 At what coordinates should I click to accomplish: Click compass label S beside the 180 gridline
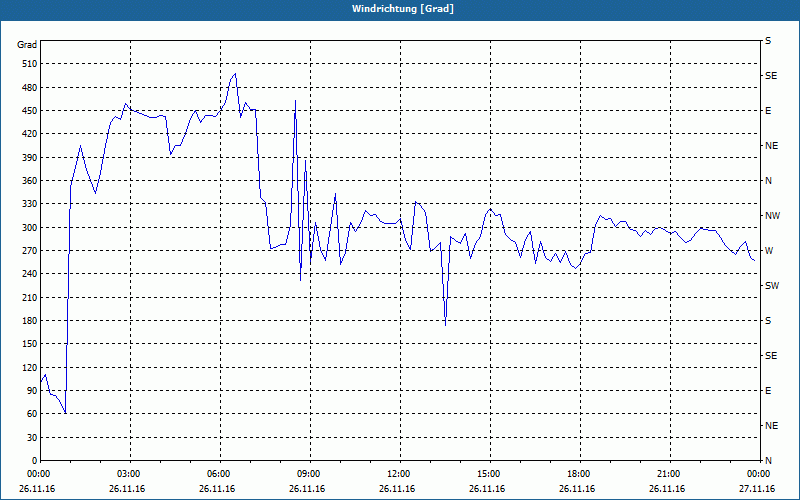coord(768,321)
